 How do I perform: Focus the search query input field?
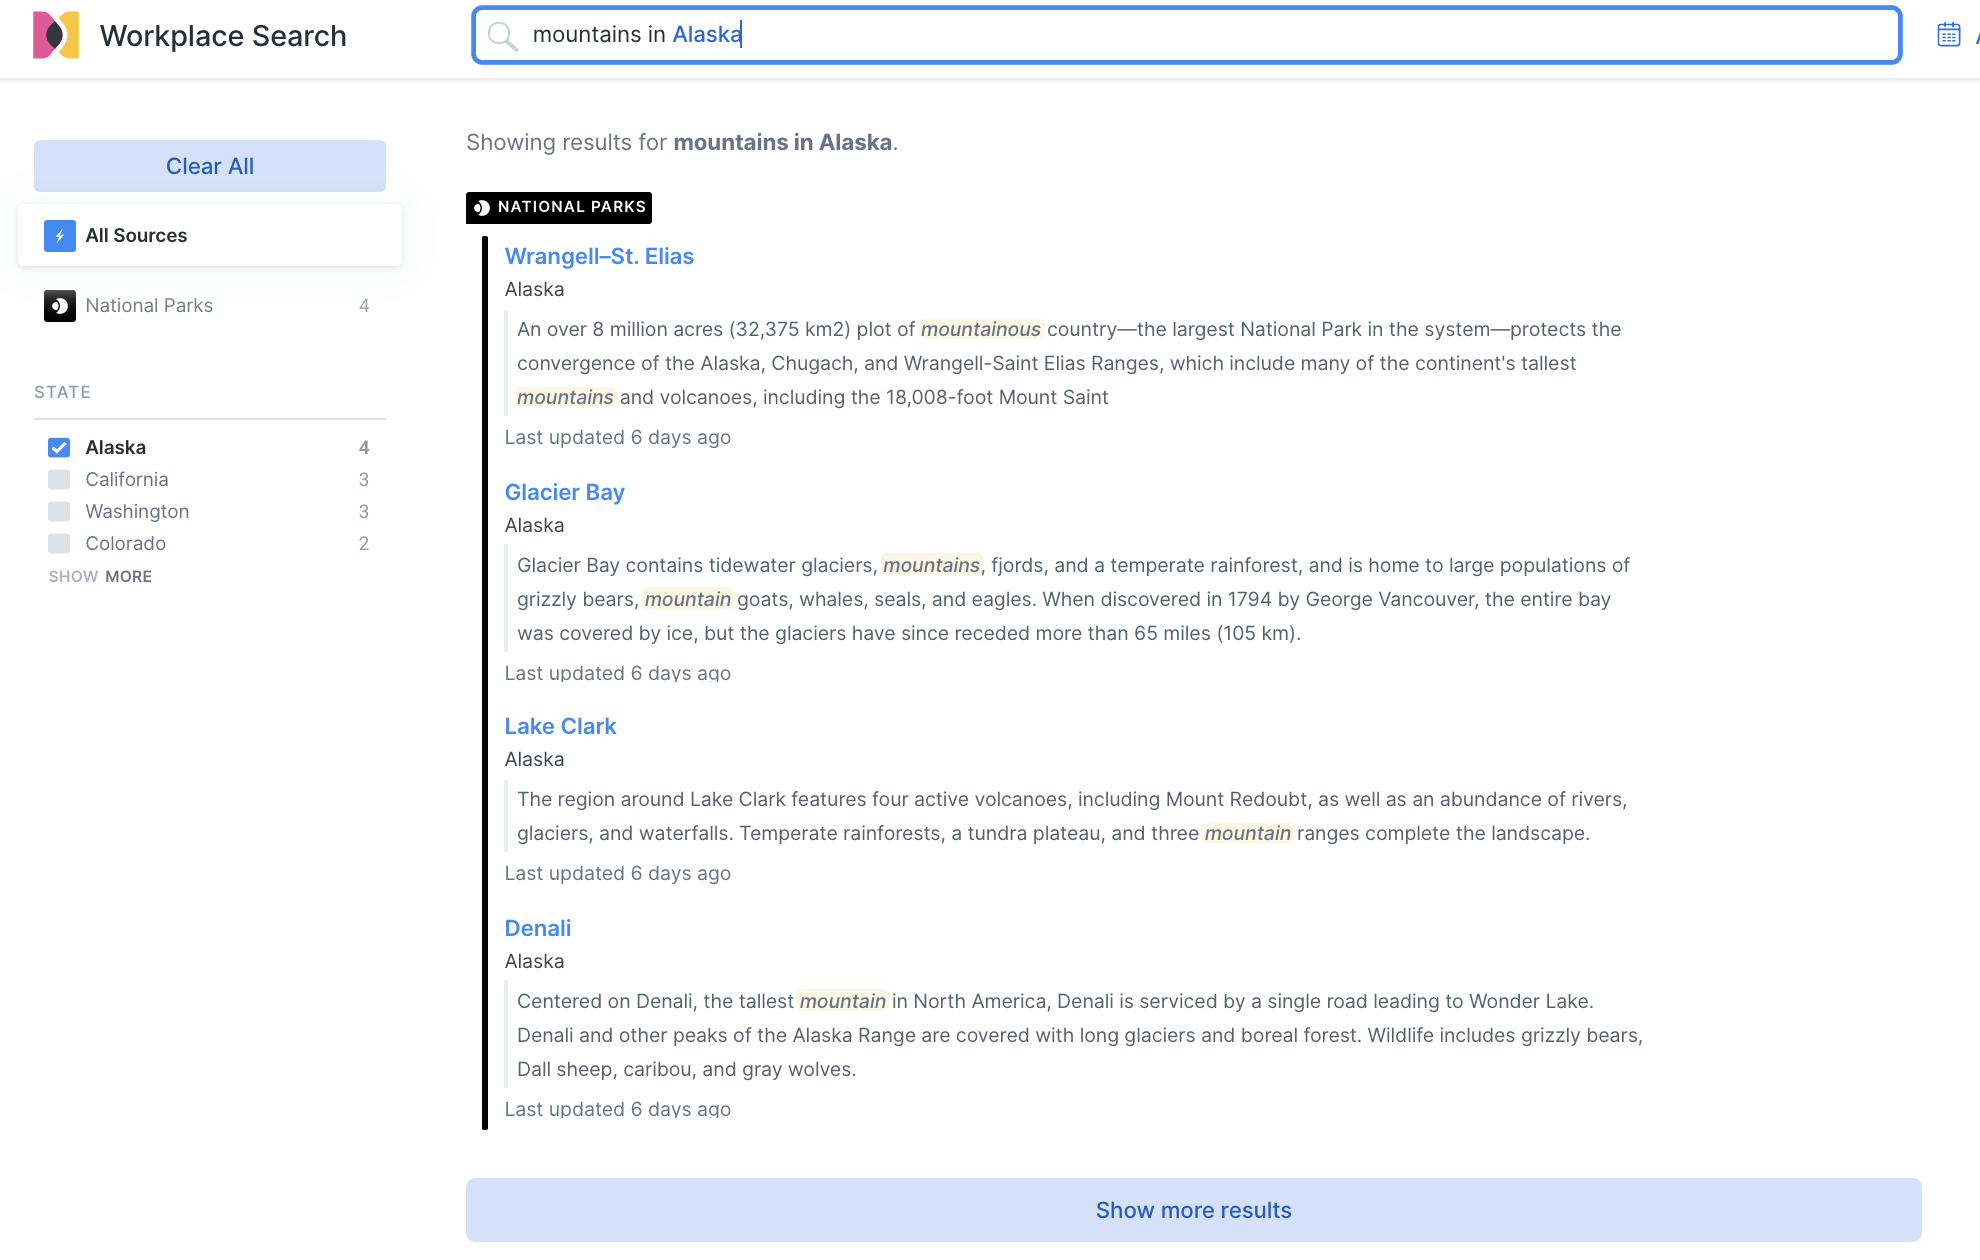(1200, 35)
